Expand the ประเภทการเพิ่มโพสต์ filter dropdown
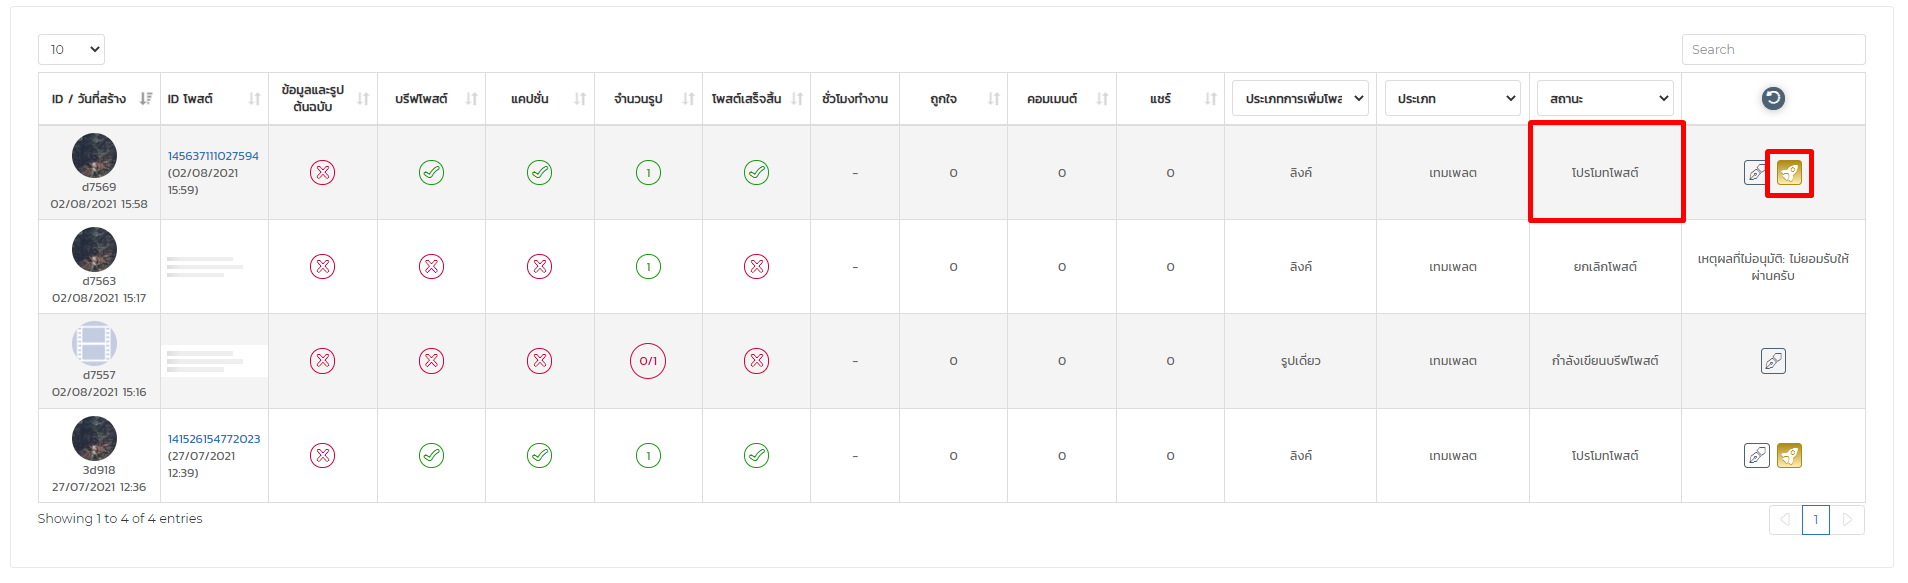 (x=1300, y=98)
